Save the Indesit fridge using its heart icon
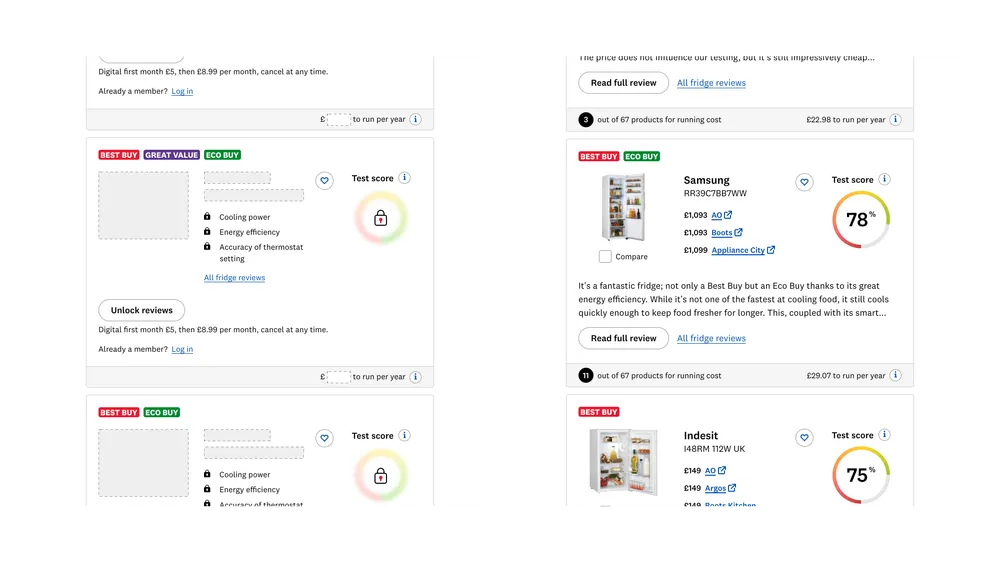 tap(804, 438)
